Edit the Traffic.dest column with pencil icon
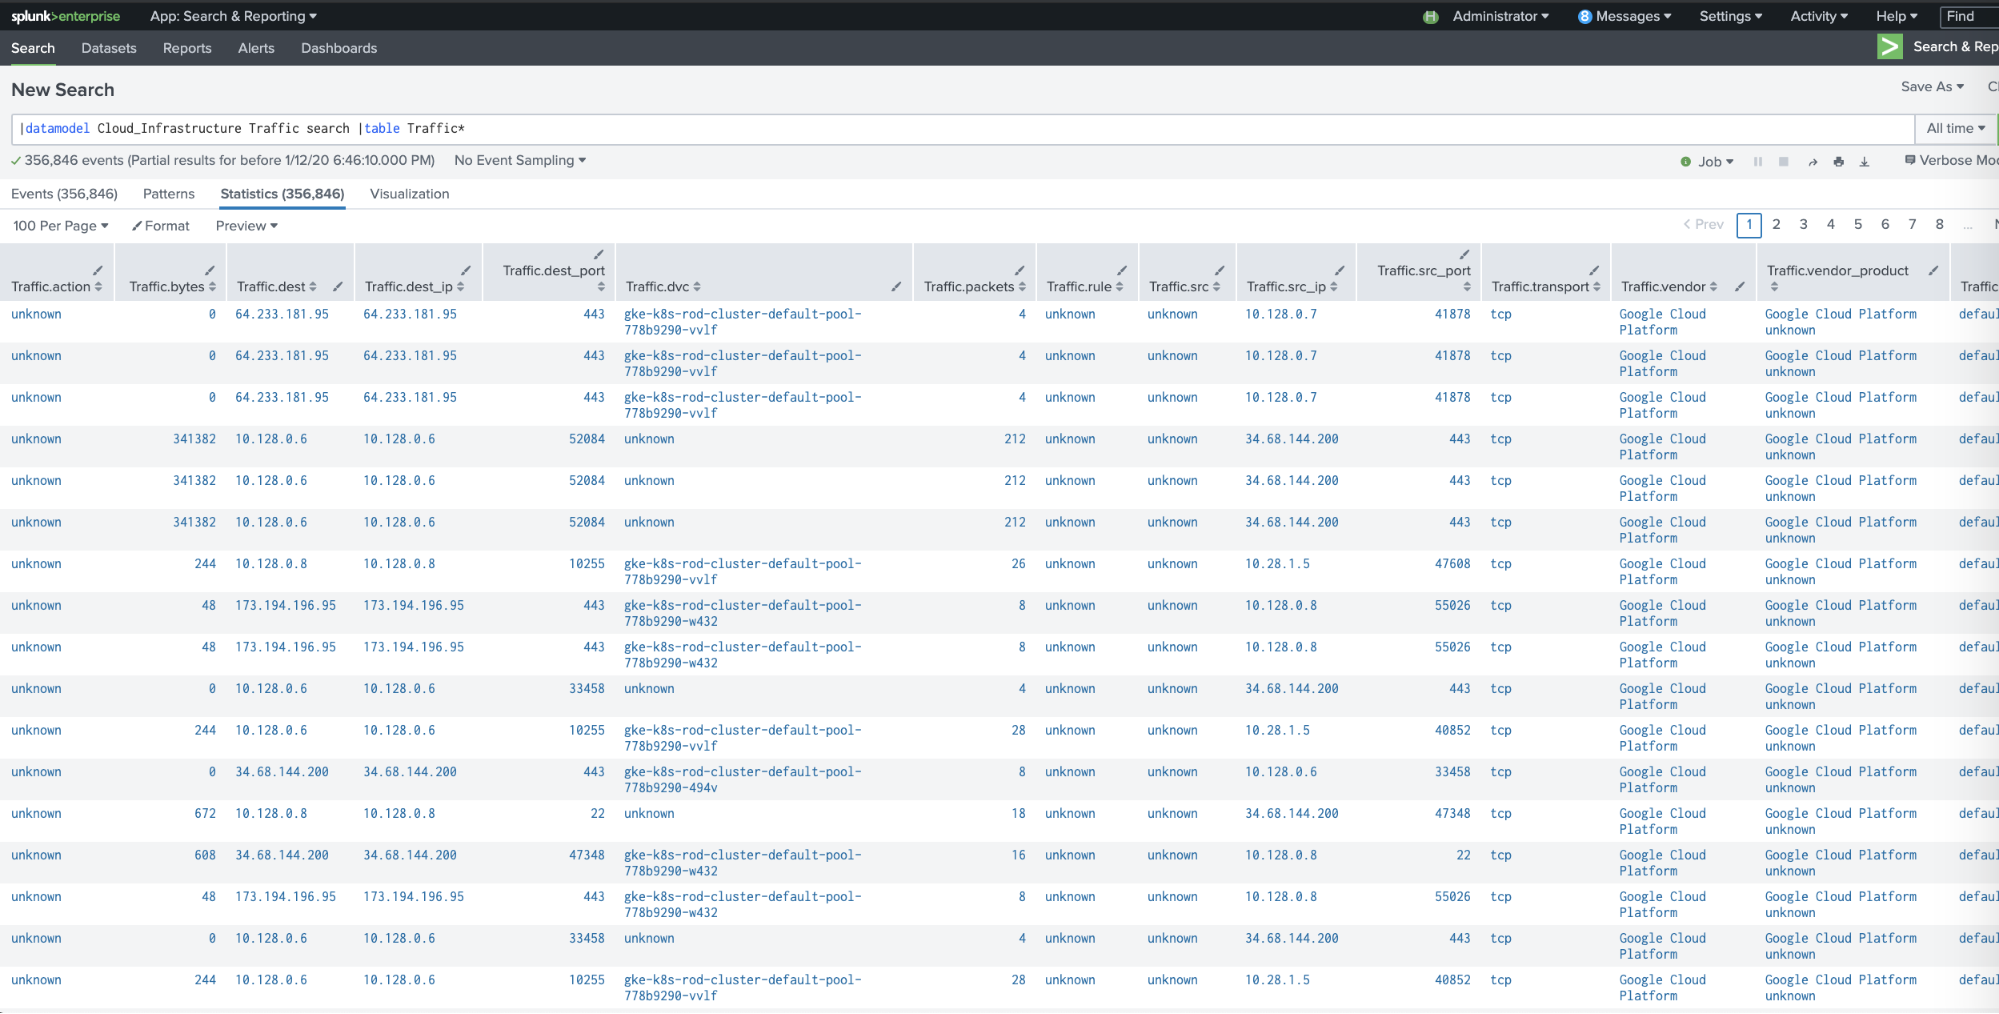Viewport: 1999px width, 1014px height. tap(338, 287)
